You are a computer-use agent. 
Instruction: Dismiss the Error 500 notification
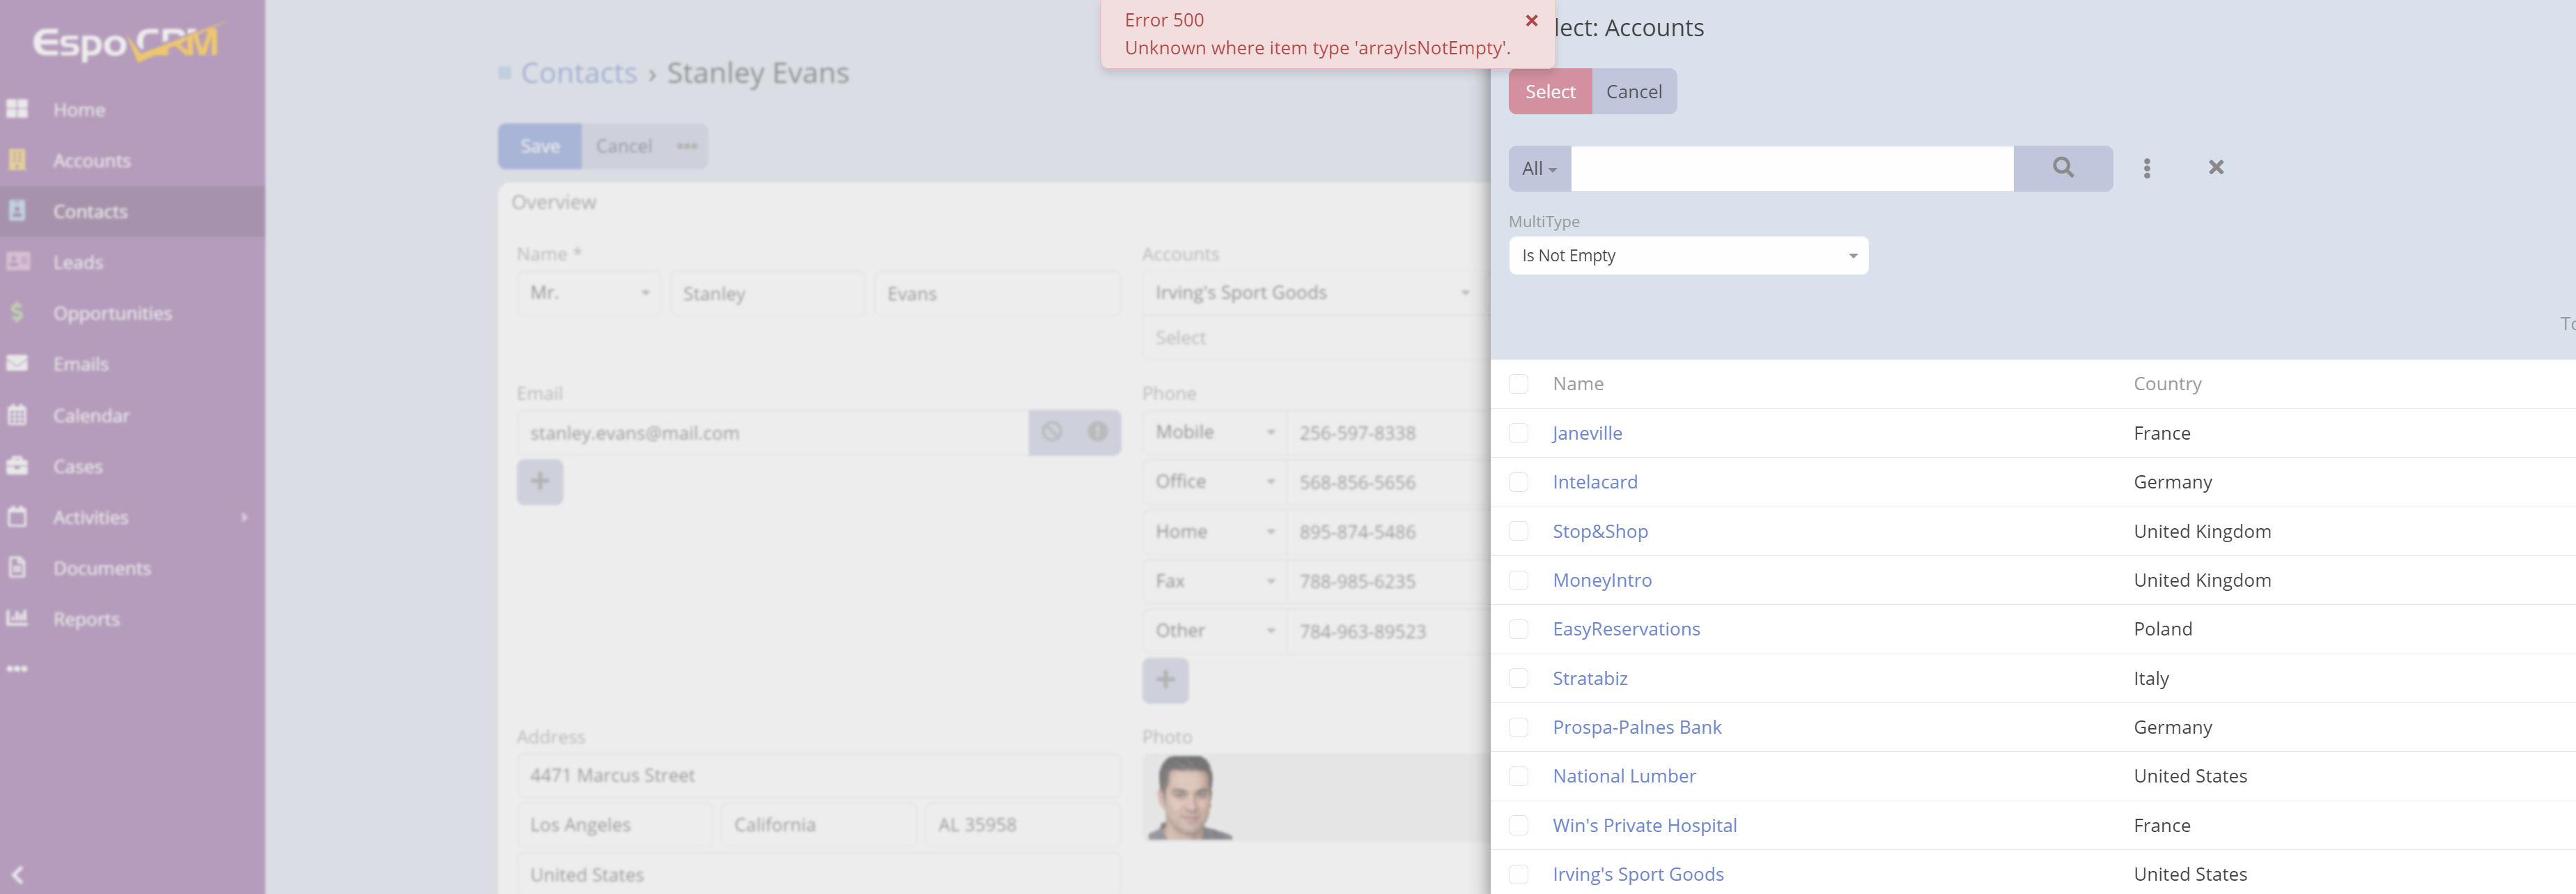1531,21
